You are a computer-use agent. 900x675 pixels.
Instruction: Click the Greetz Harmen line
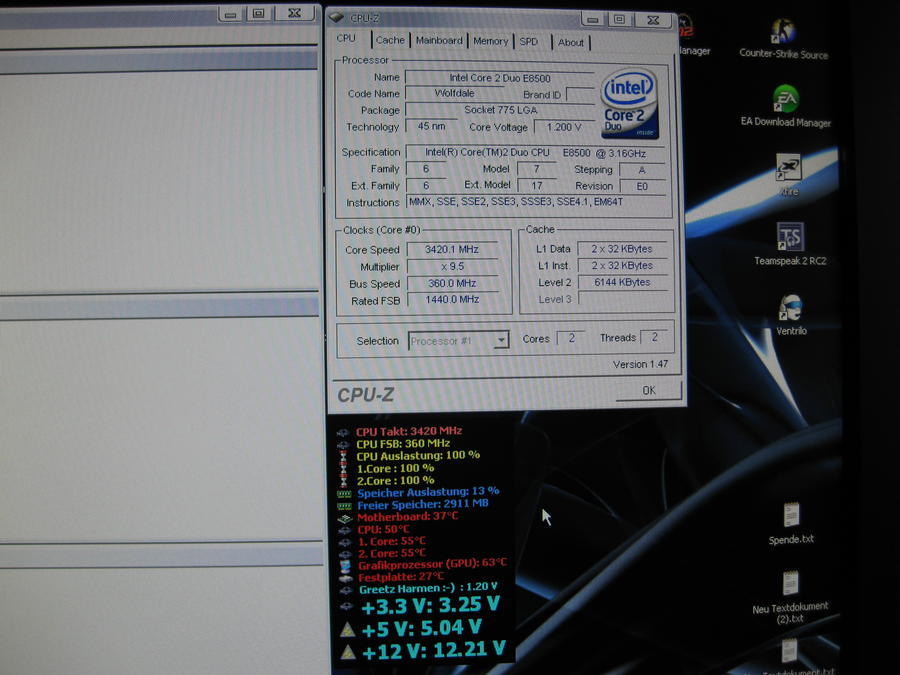(428, 588)
